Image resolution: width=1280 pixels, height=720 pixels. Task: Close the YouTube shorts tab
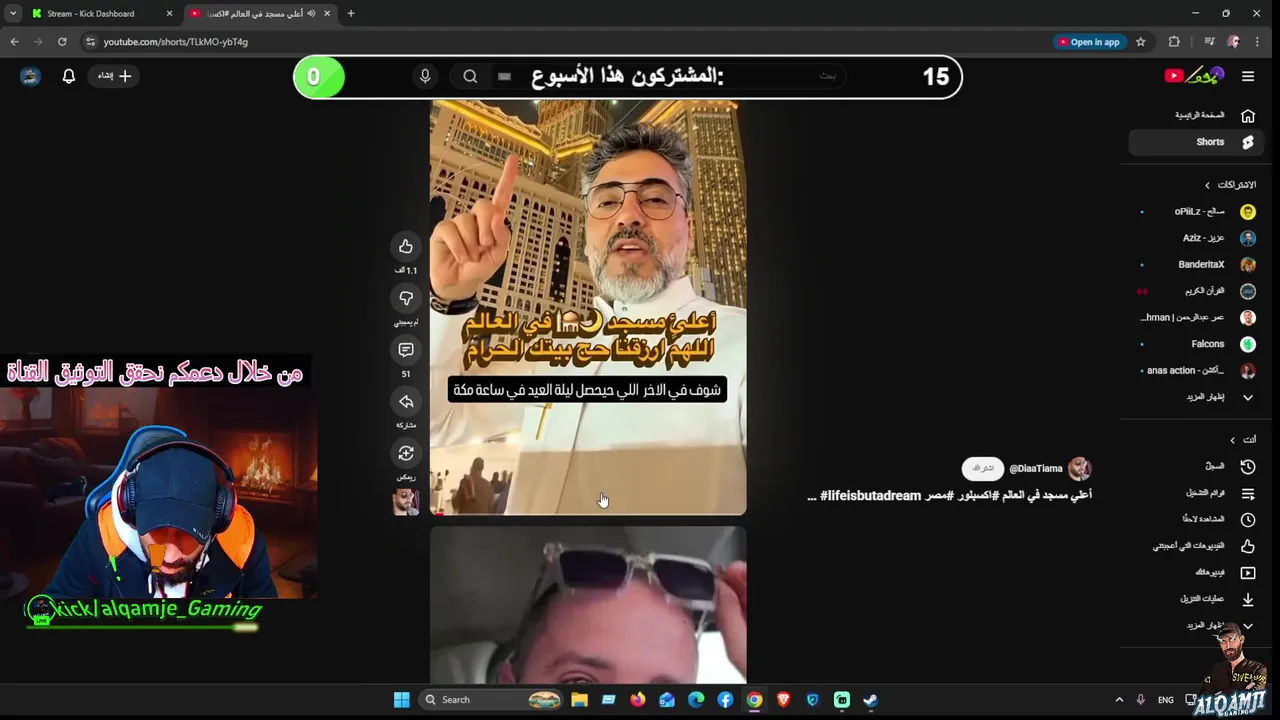pyautogui.click(x=327, y=13)
